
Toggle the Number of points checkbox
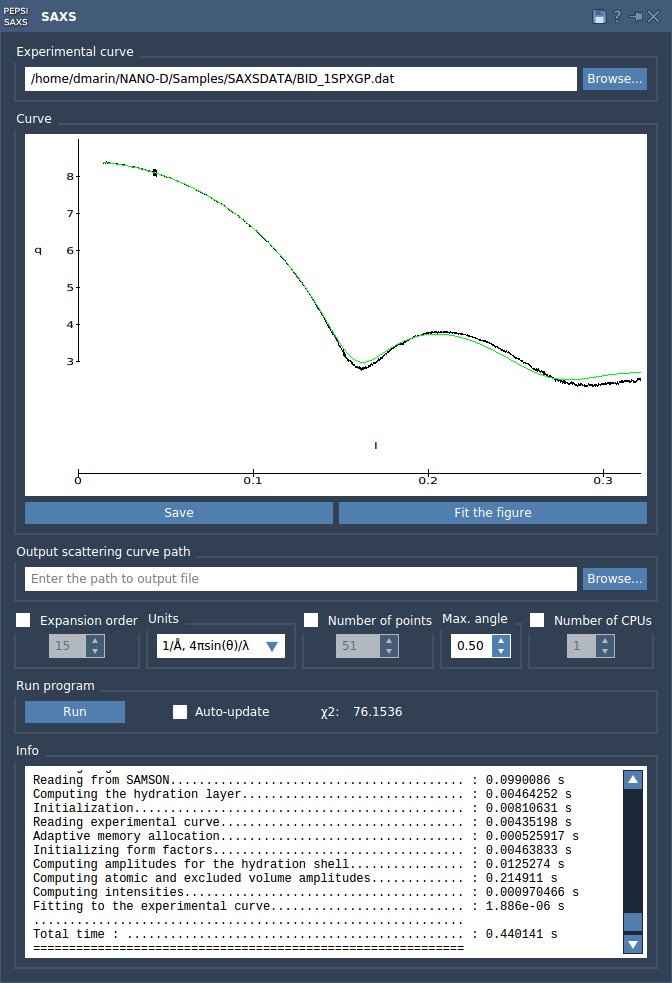coord(311,621)
